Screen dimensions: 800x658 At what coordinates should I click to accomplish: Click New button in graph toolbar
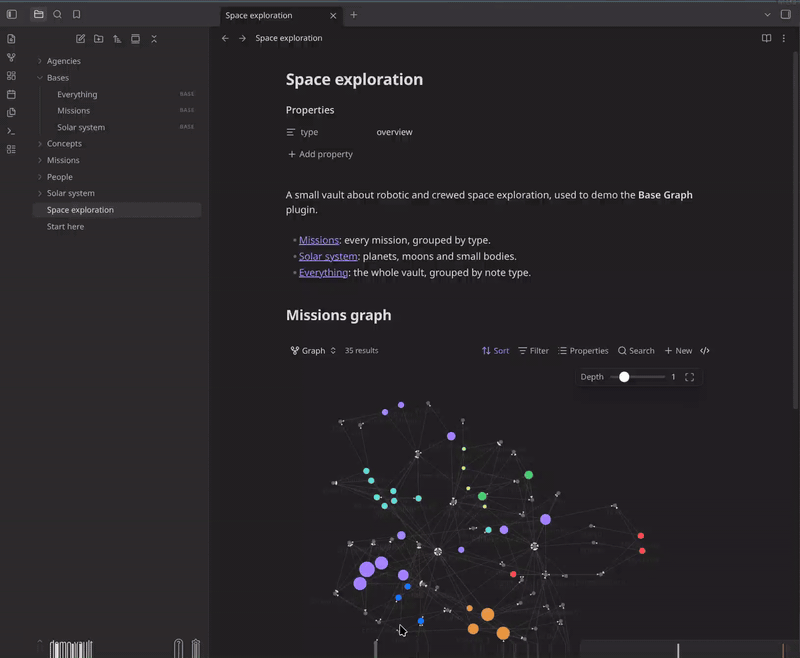point(678,350)
